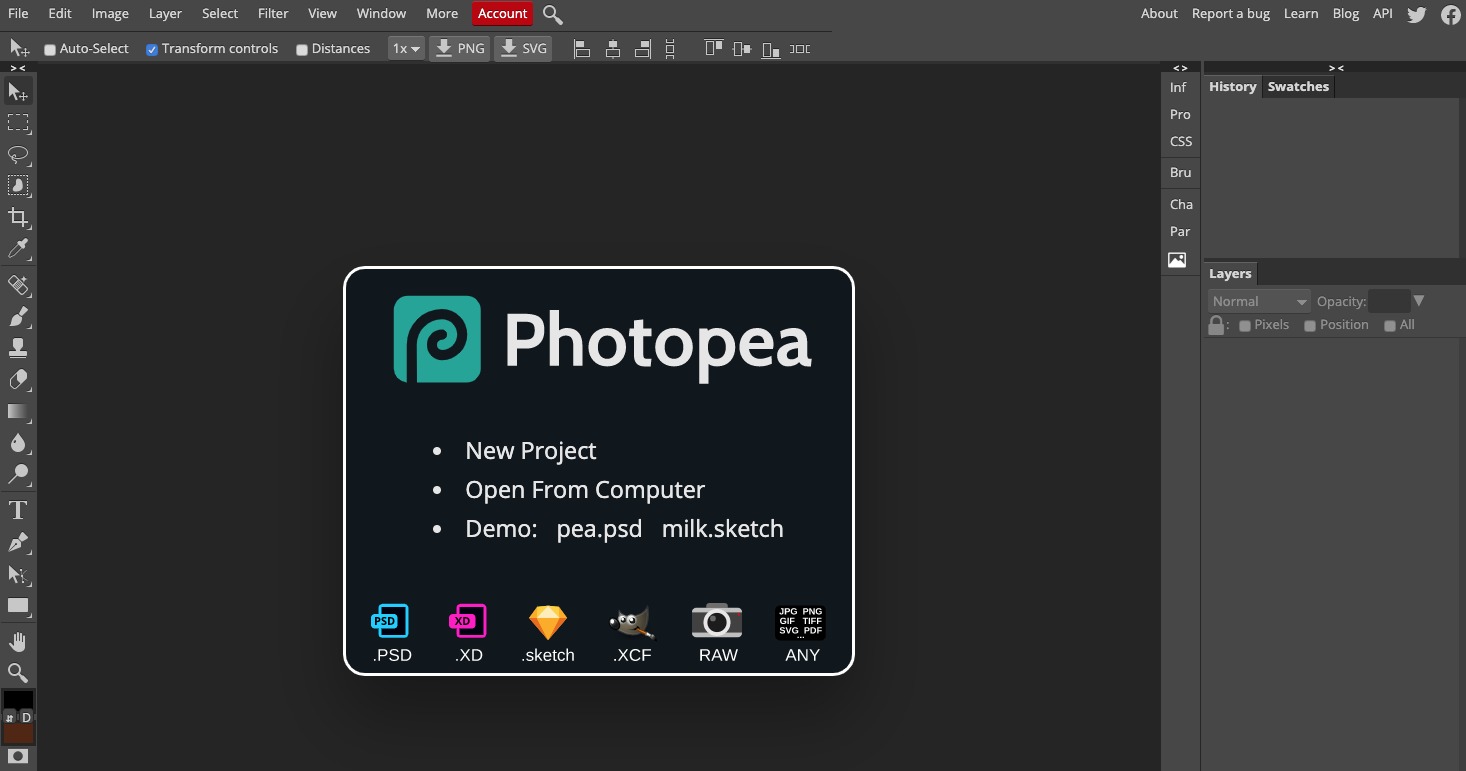1466x771 pixels.
Task: Click the lock icon in Layers panel
Action: pos(1216,325)
